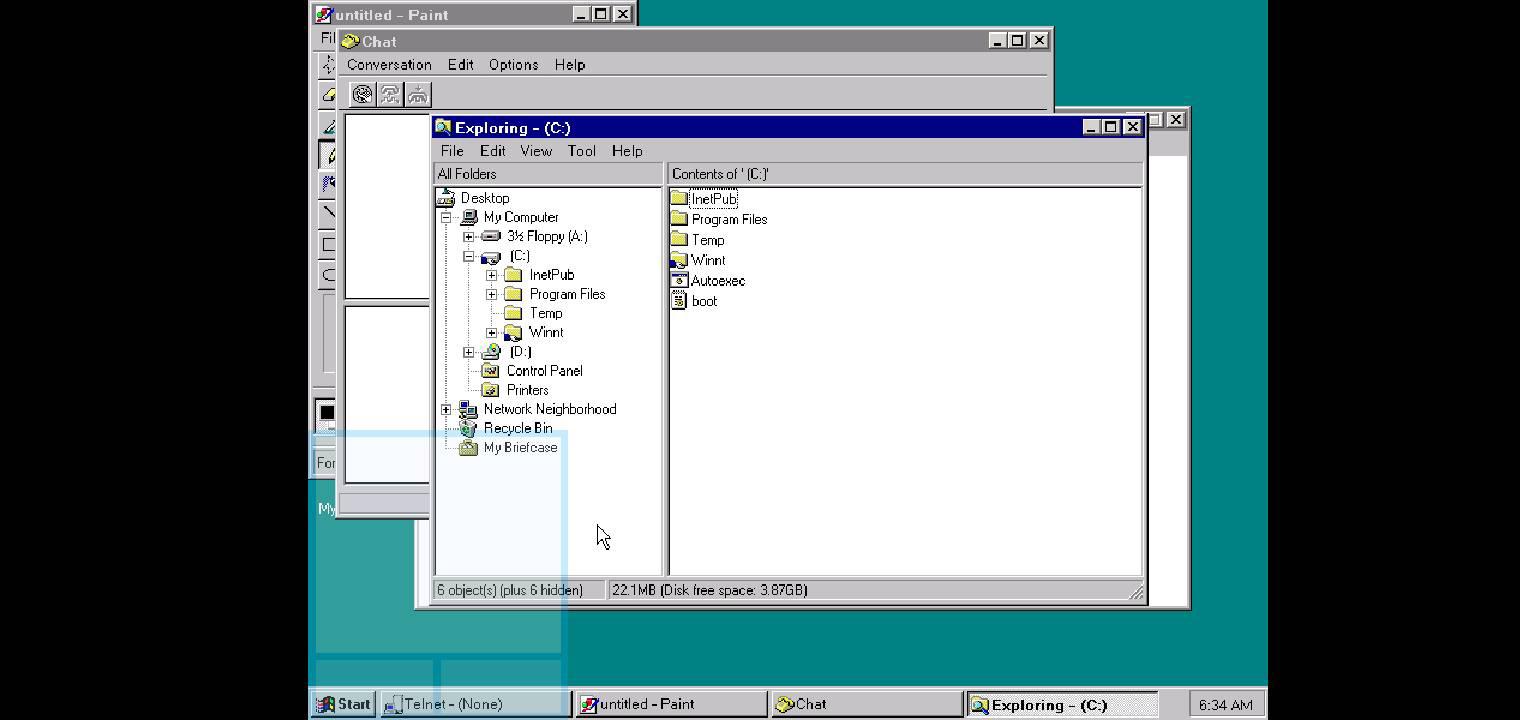Viewport: 1520px width, 720px height.
Task: Select Winnt folder icon in tree
Action: click(514, 332)
